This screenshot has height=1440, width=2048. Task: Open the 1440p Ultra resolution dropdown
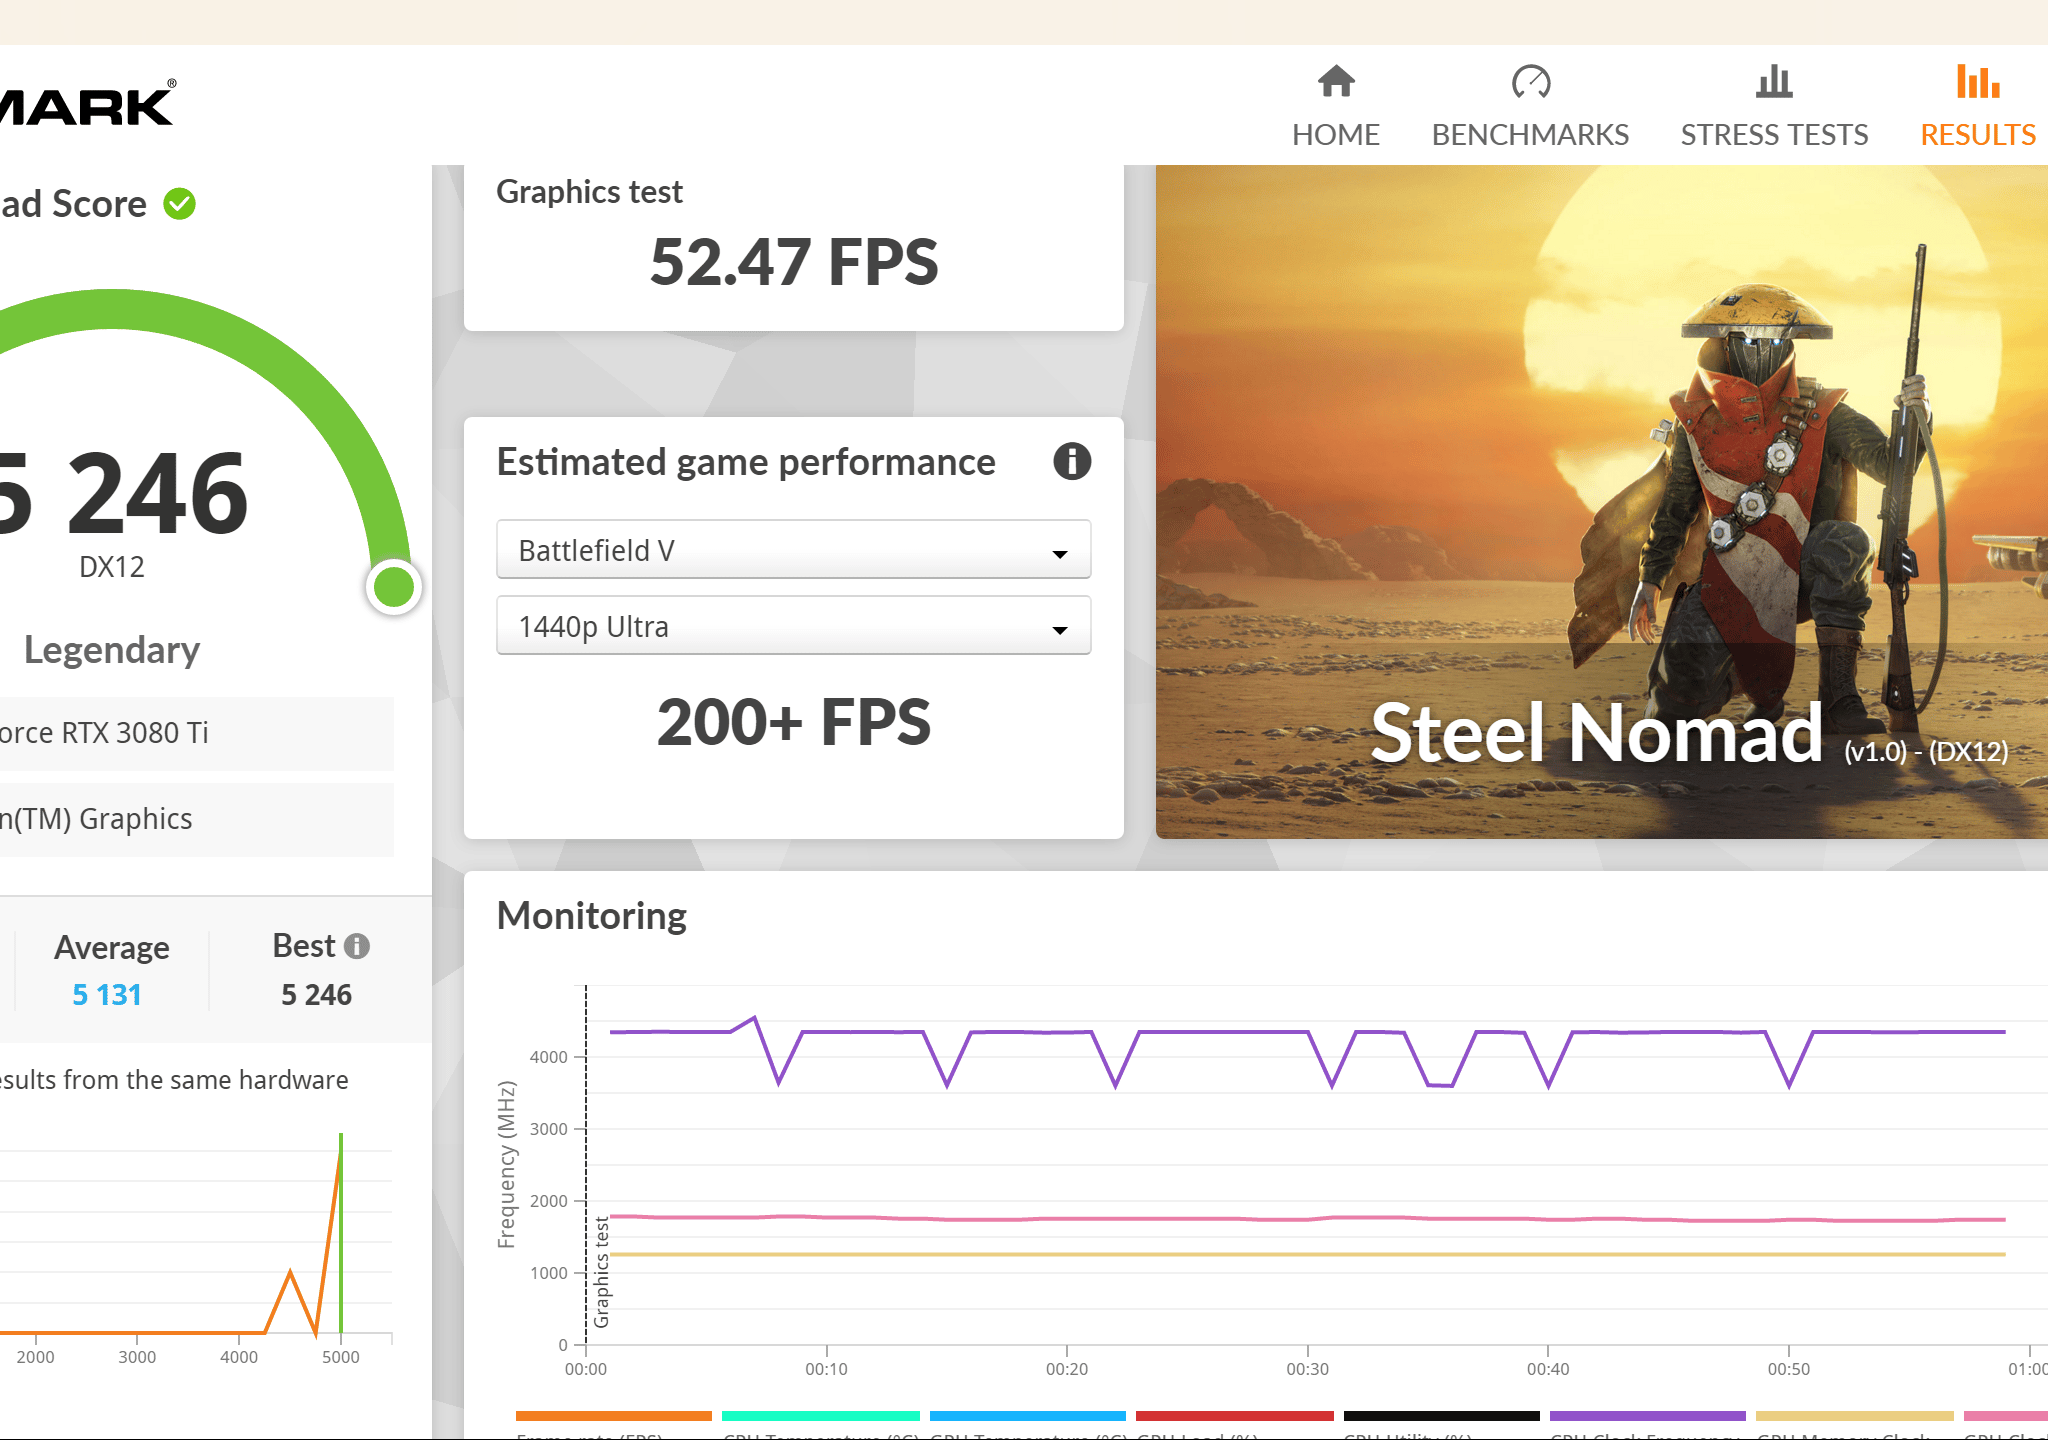click(x=793, y=626)
